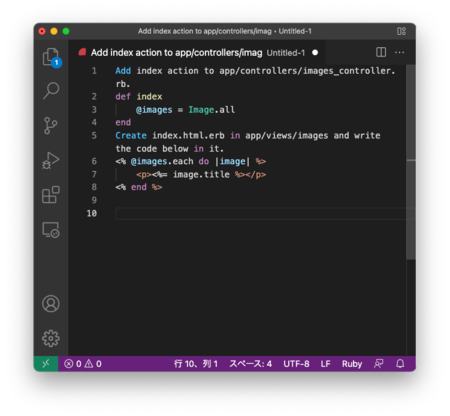Click the remote window indicator in status bar
The height and width of the screenshot is (416, 450).
[46, 363]
